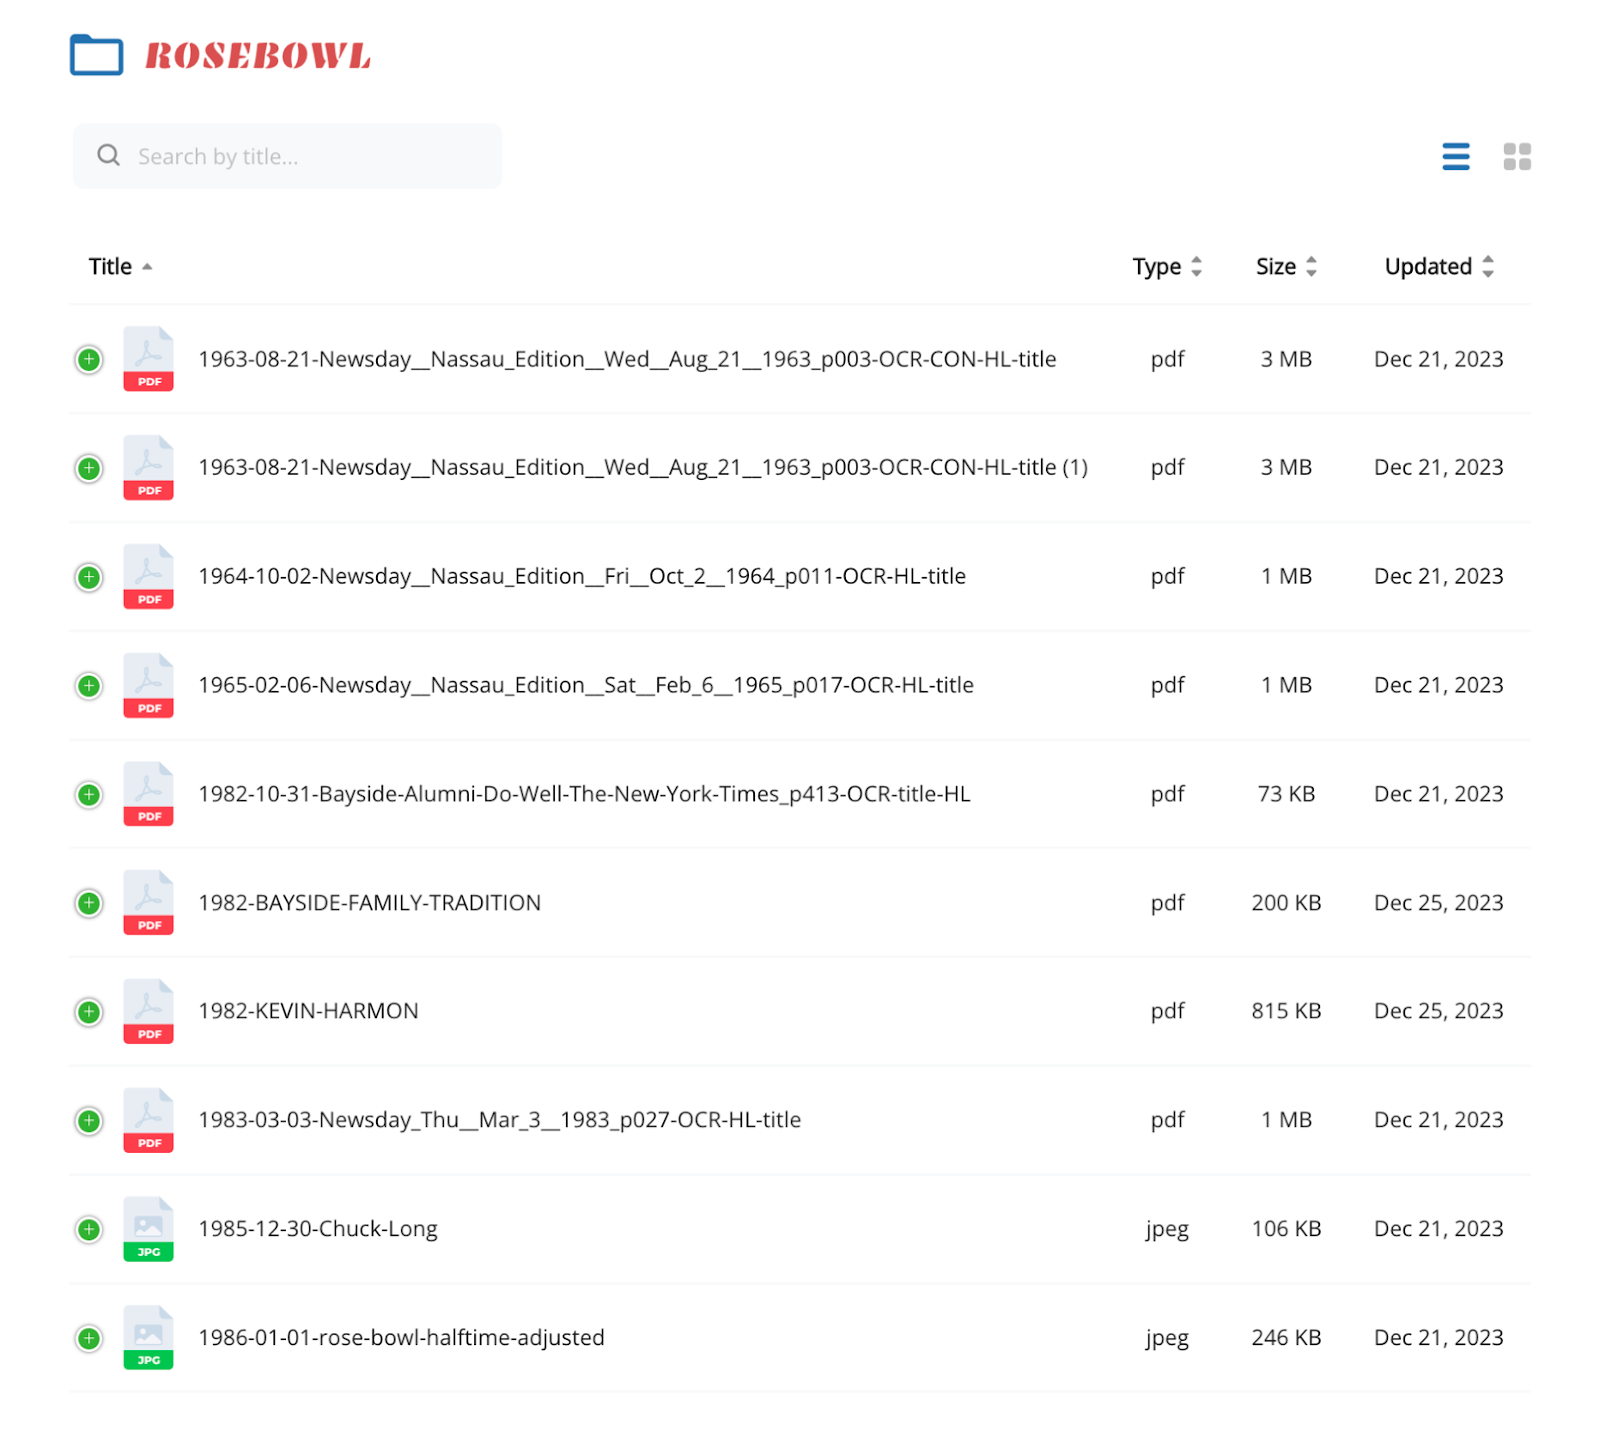The image size is (1600, 1443).
Task: Click the magnifier search icon
Action: pyautogui.click(x=108, y=155)
